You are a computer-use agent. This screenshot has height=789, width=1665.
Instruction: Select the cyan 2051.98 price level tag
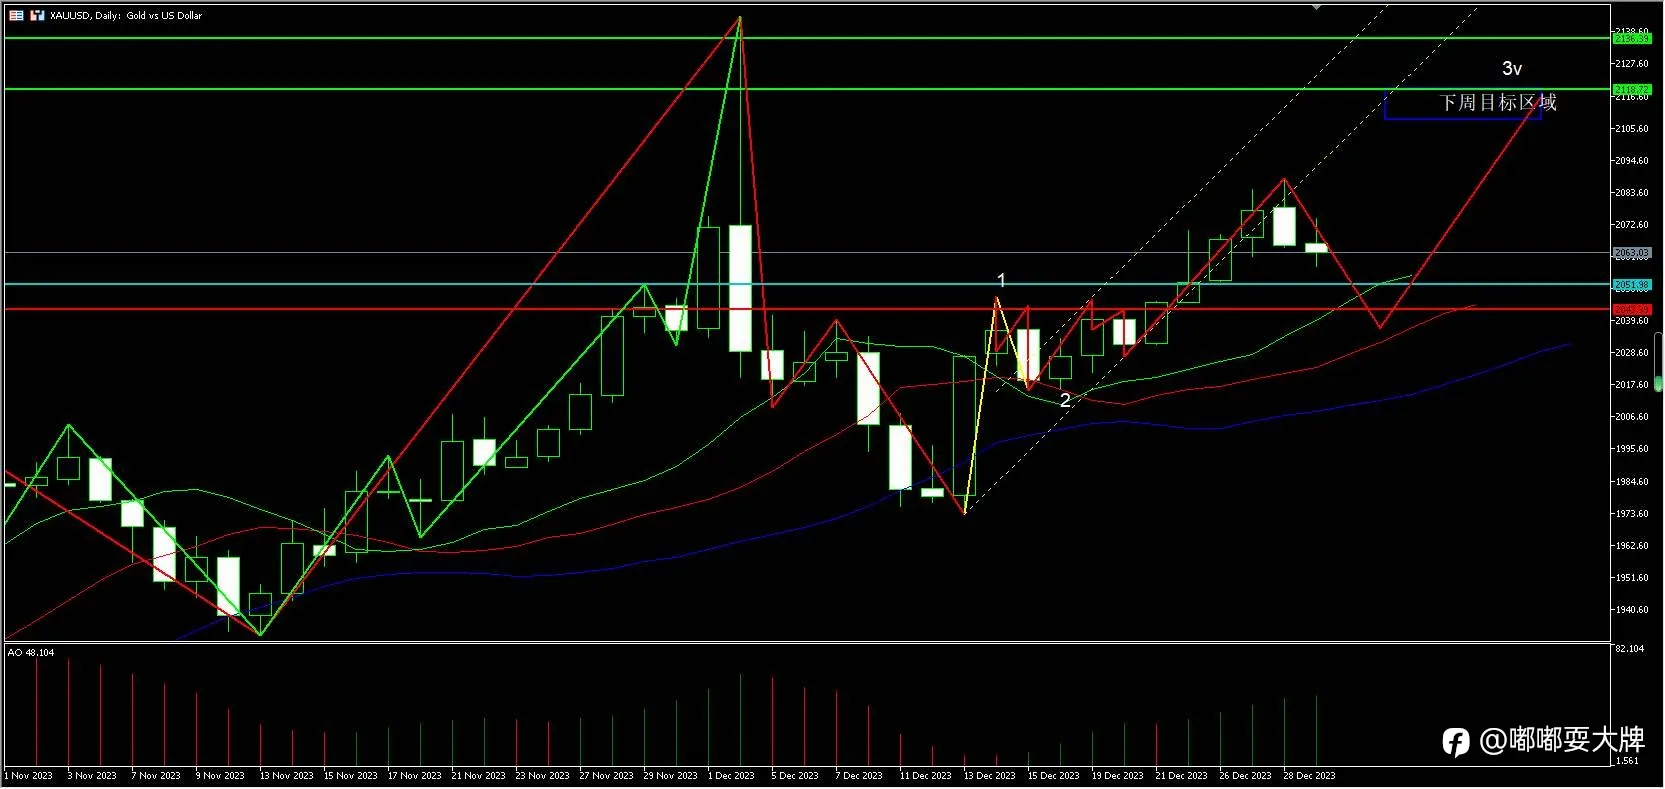click(x=1632, y=285)
